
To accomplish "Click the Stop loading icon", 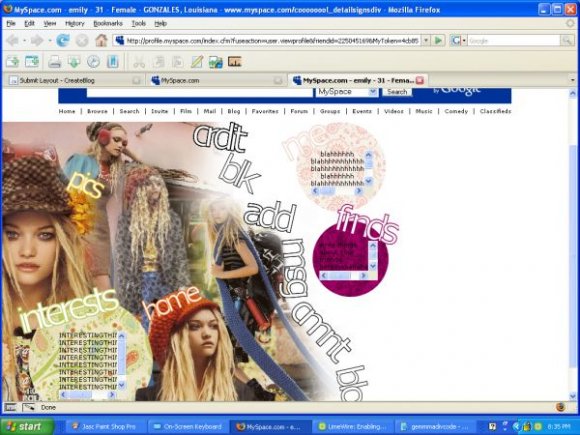I will 82,40.
